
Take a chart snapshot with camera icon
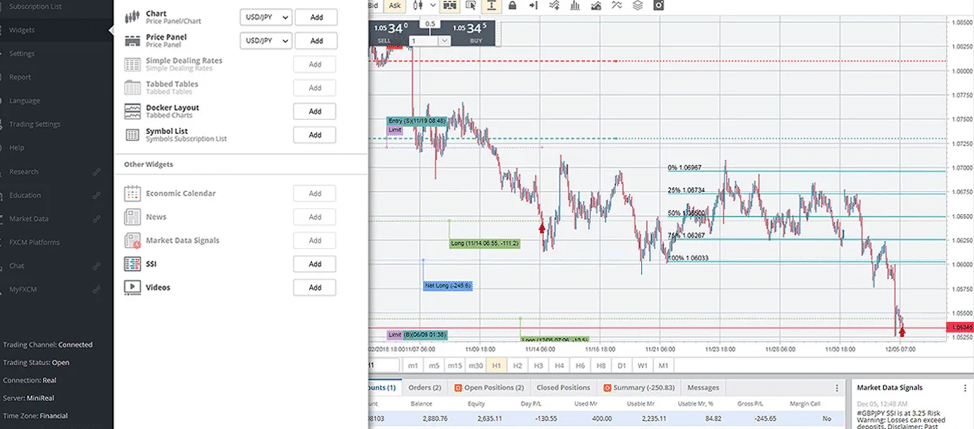658,5
